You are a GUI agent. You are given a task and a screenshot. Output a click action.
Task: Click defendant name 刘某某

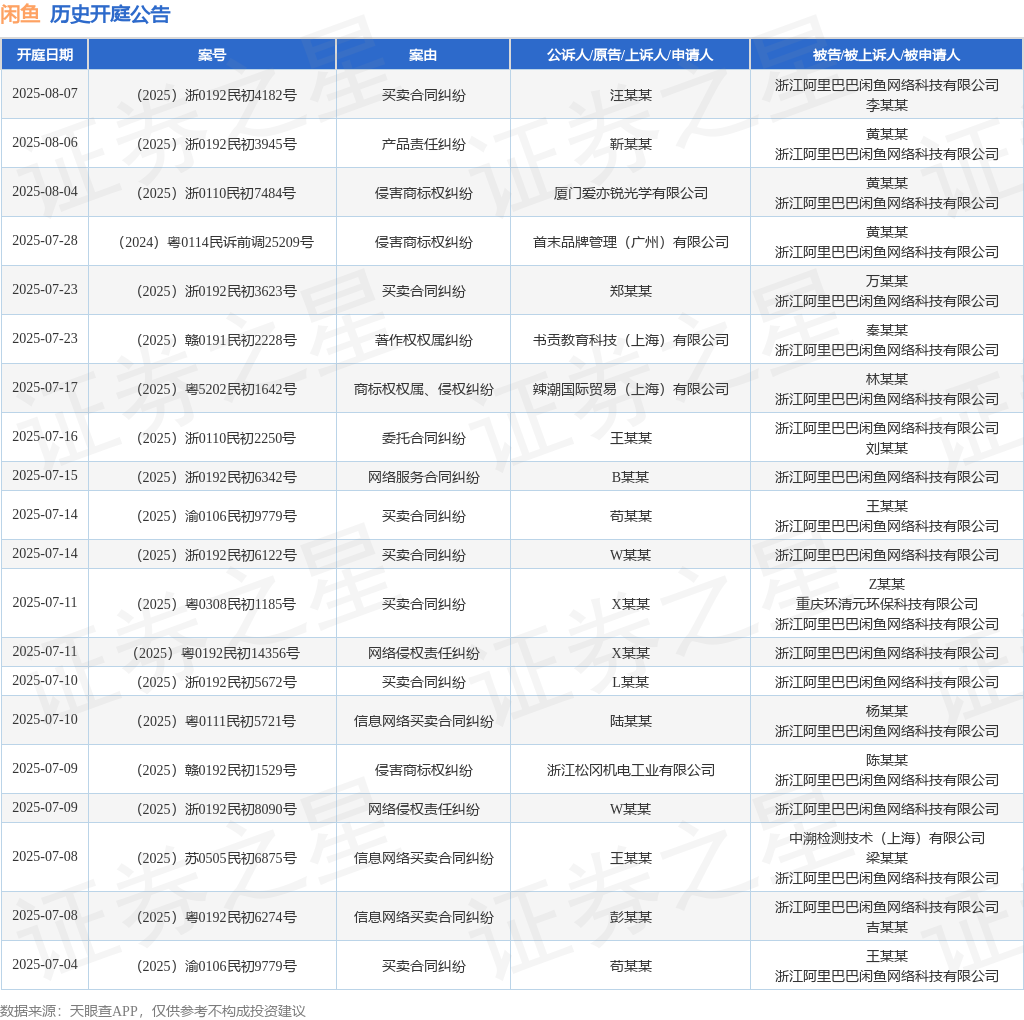pyautogui.click(x=886, y=448)
